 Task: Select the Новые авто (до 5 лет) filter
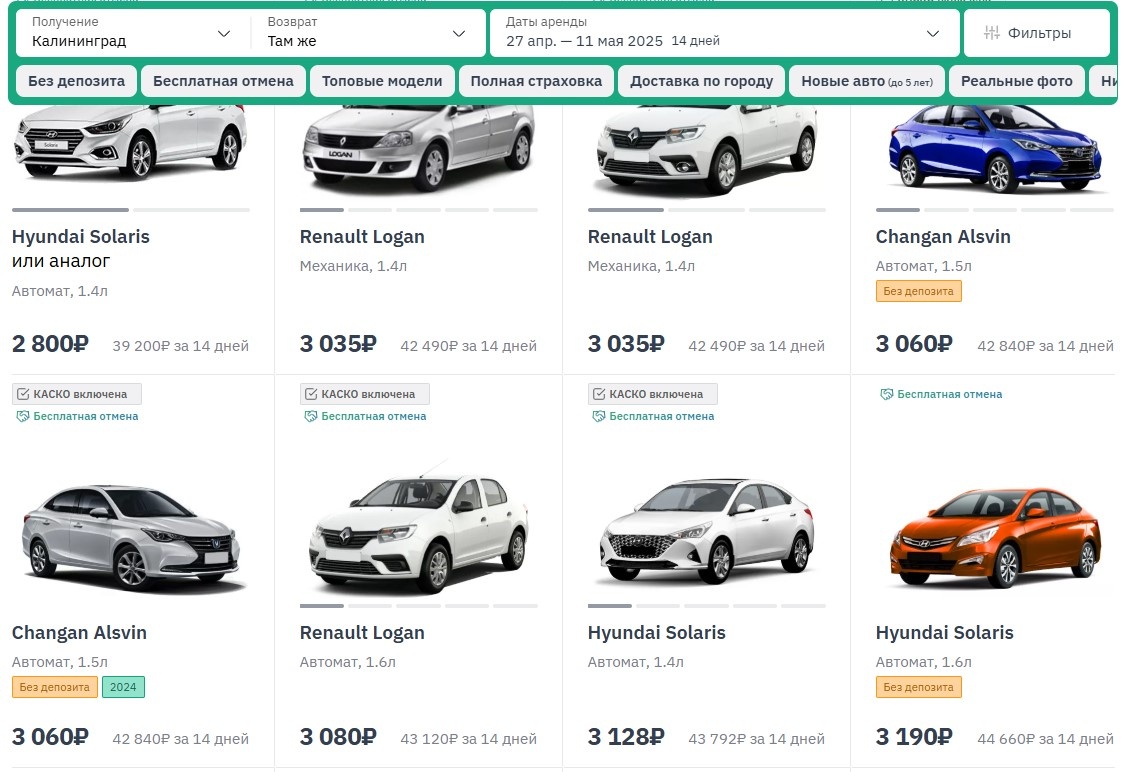[866, 81]
